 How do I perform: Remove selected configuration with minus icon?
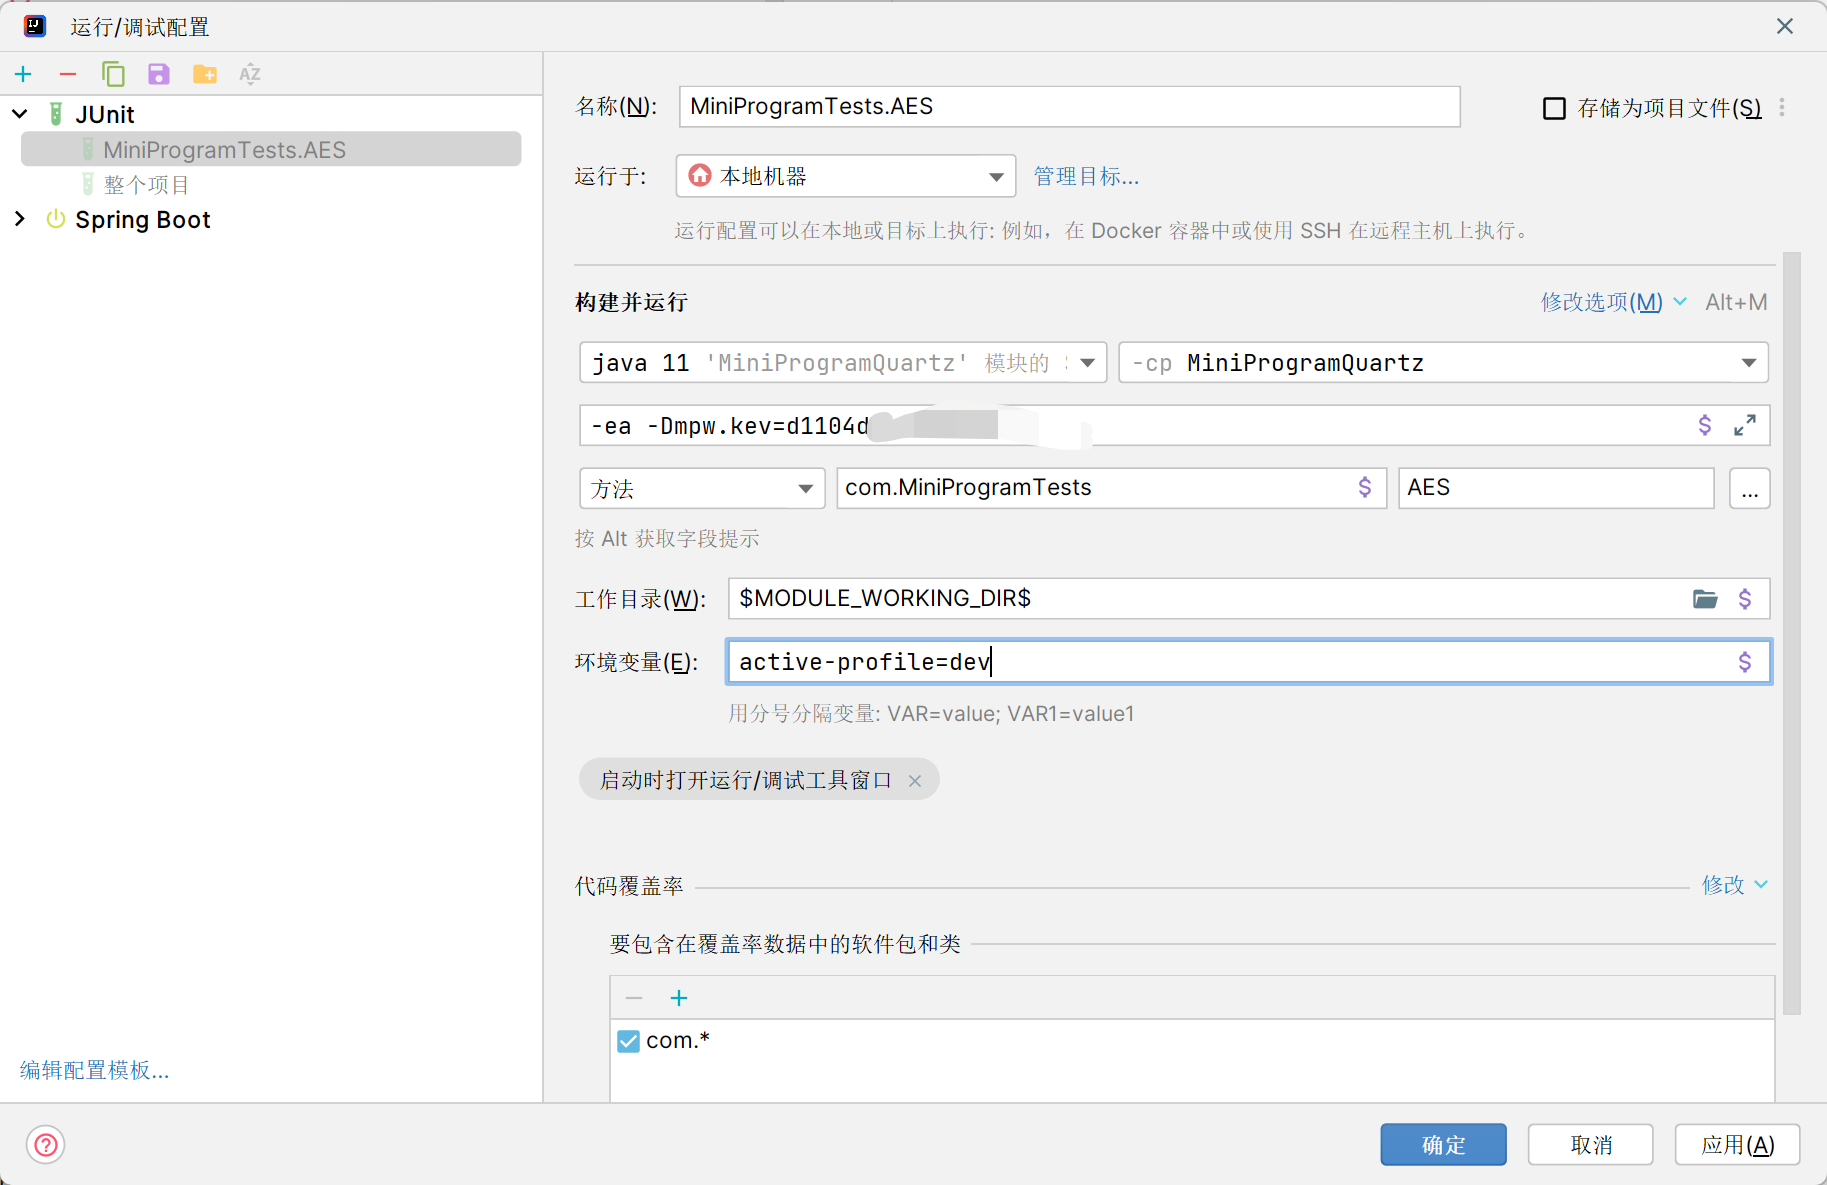coord(68,74)
